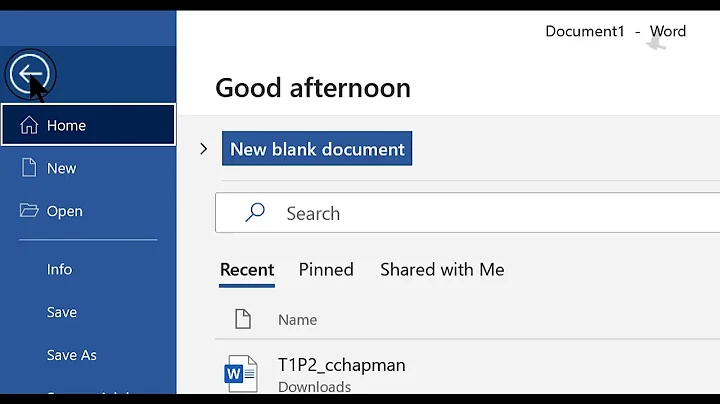The image size is (720, 404).
Task: Sort files by the Name column header
Action: click(297, 320)
